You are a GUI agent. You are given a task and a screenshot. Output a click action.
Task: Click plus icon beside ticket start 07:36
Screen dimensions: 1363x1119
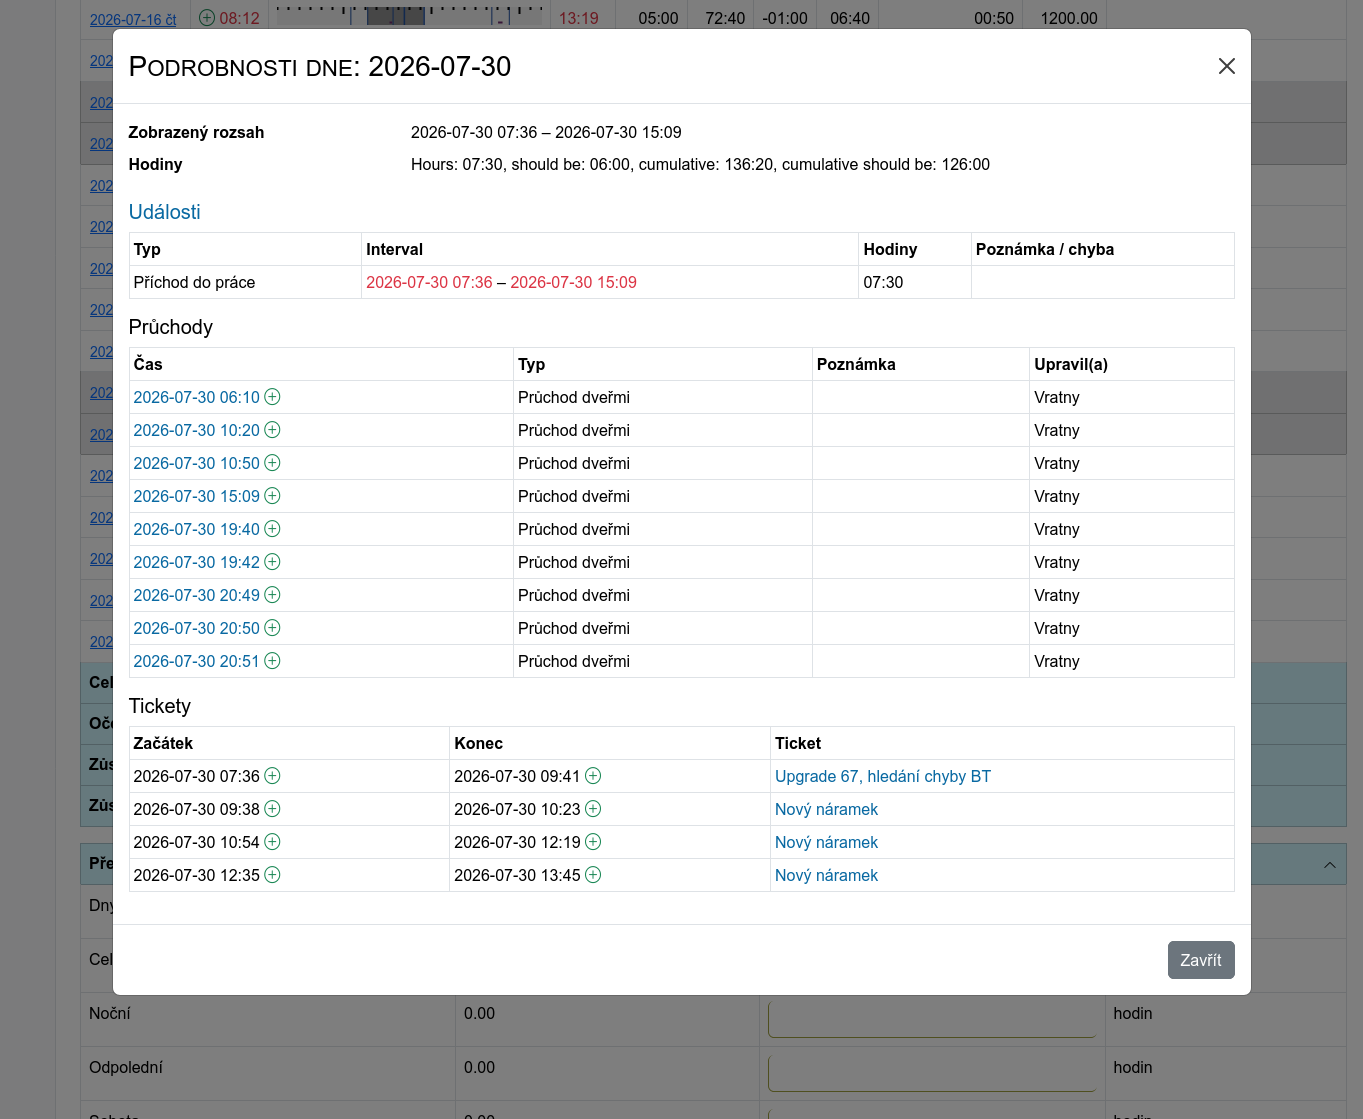click(272, 776)
